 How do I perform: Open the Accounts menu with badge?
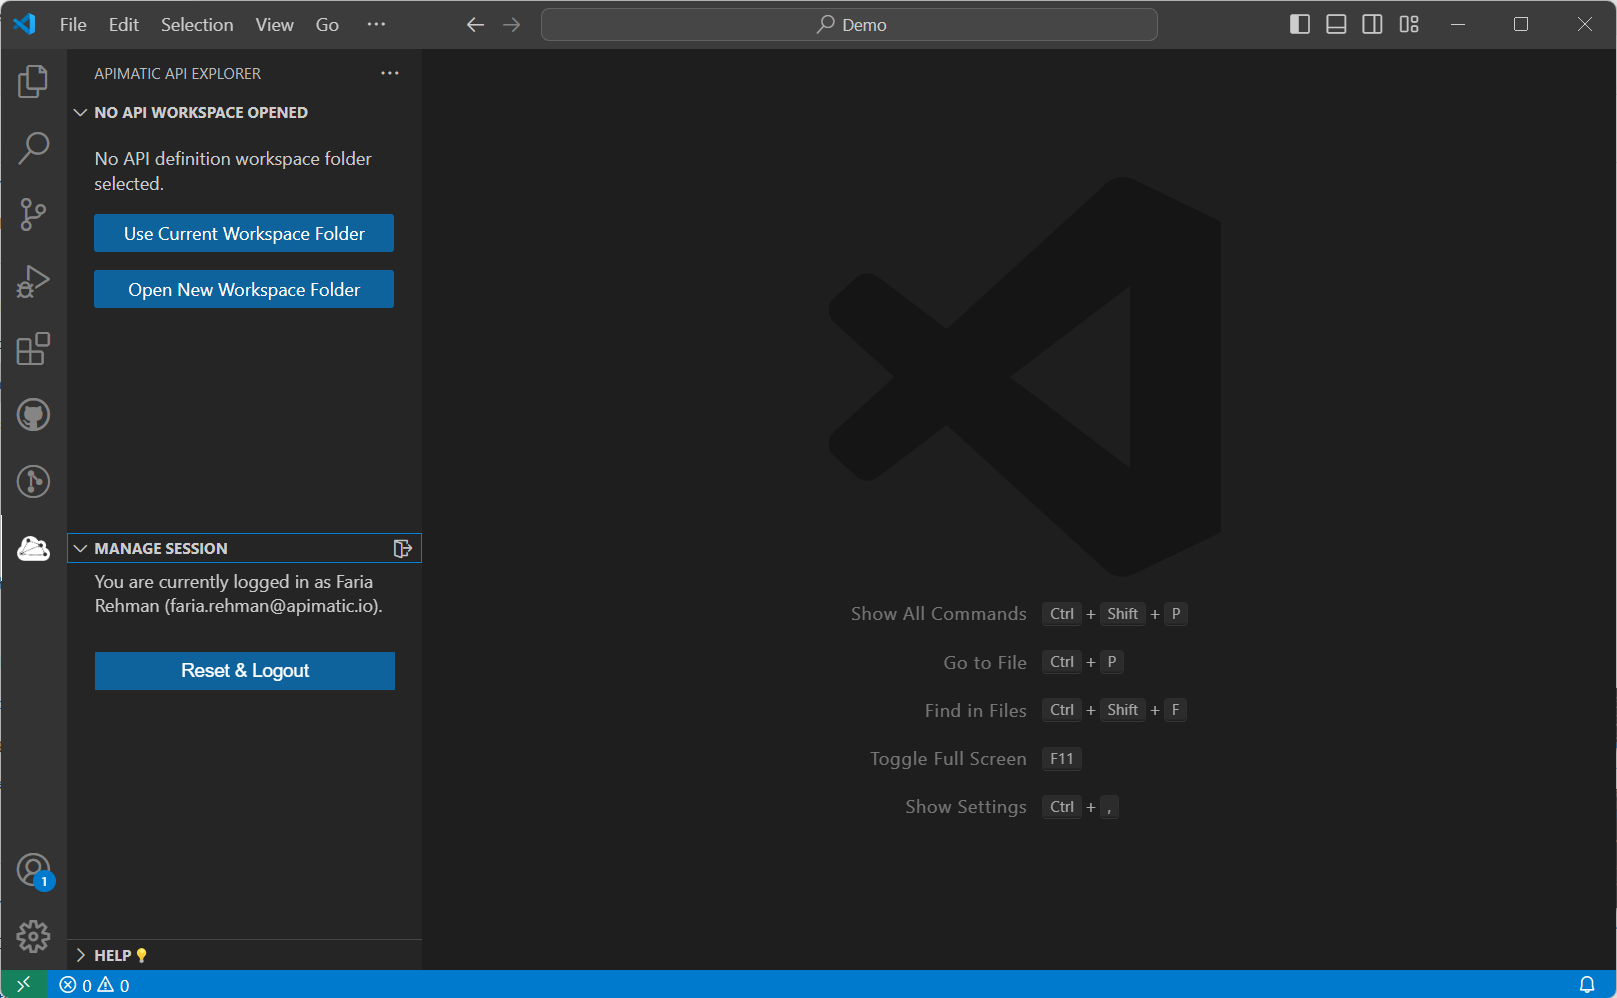pyautogui.click(x=33, y=870)
